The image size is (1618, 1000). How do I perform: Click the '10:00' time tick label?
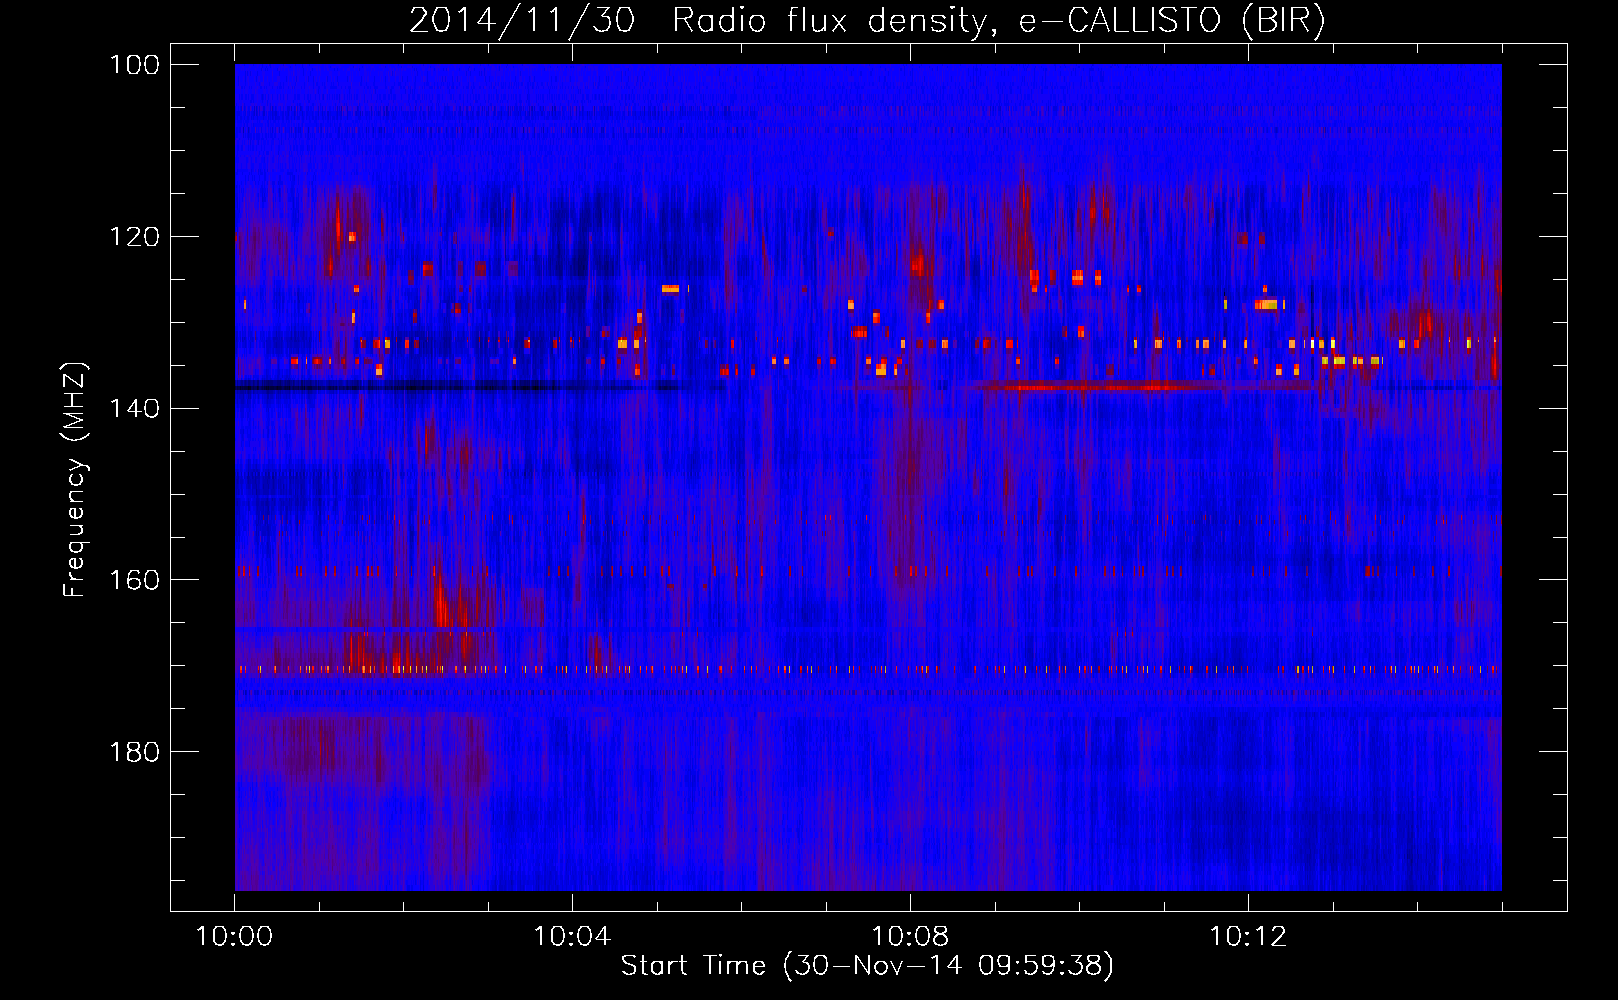[235, 937]
